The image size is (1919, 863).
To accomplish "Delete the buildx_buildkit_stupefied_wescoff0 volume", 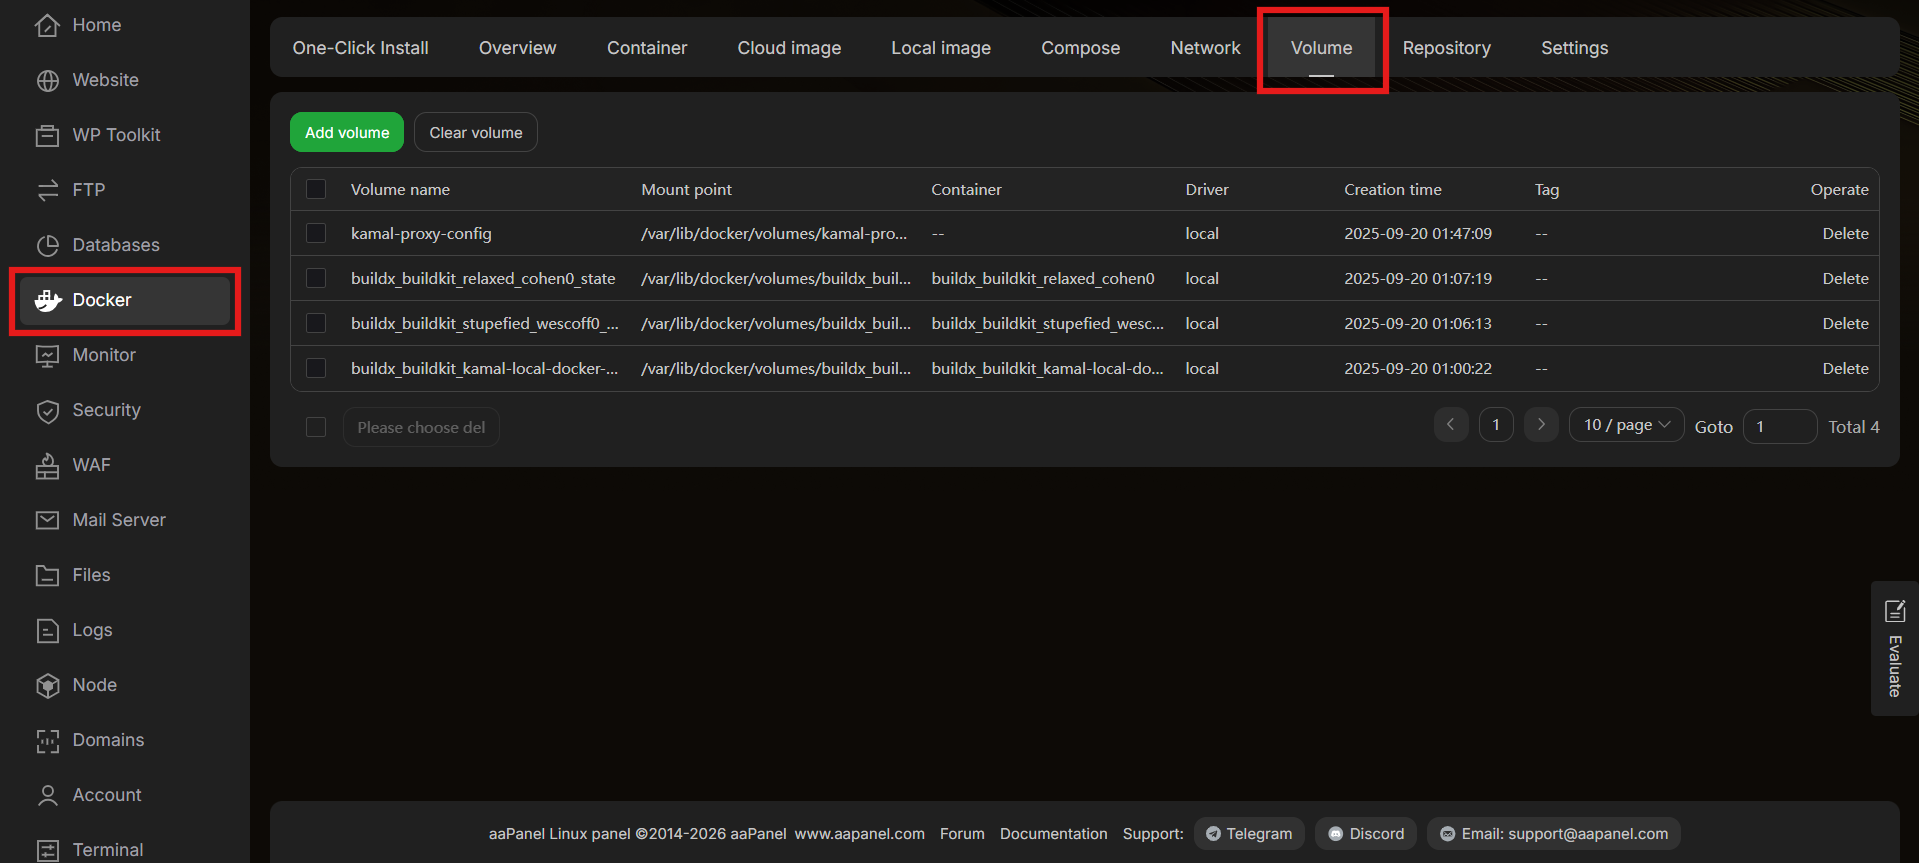I will [x=1845, y=323].
